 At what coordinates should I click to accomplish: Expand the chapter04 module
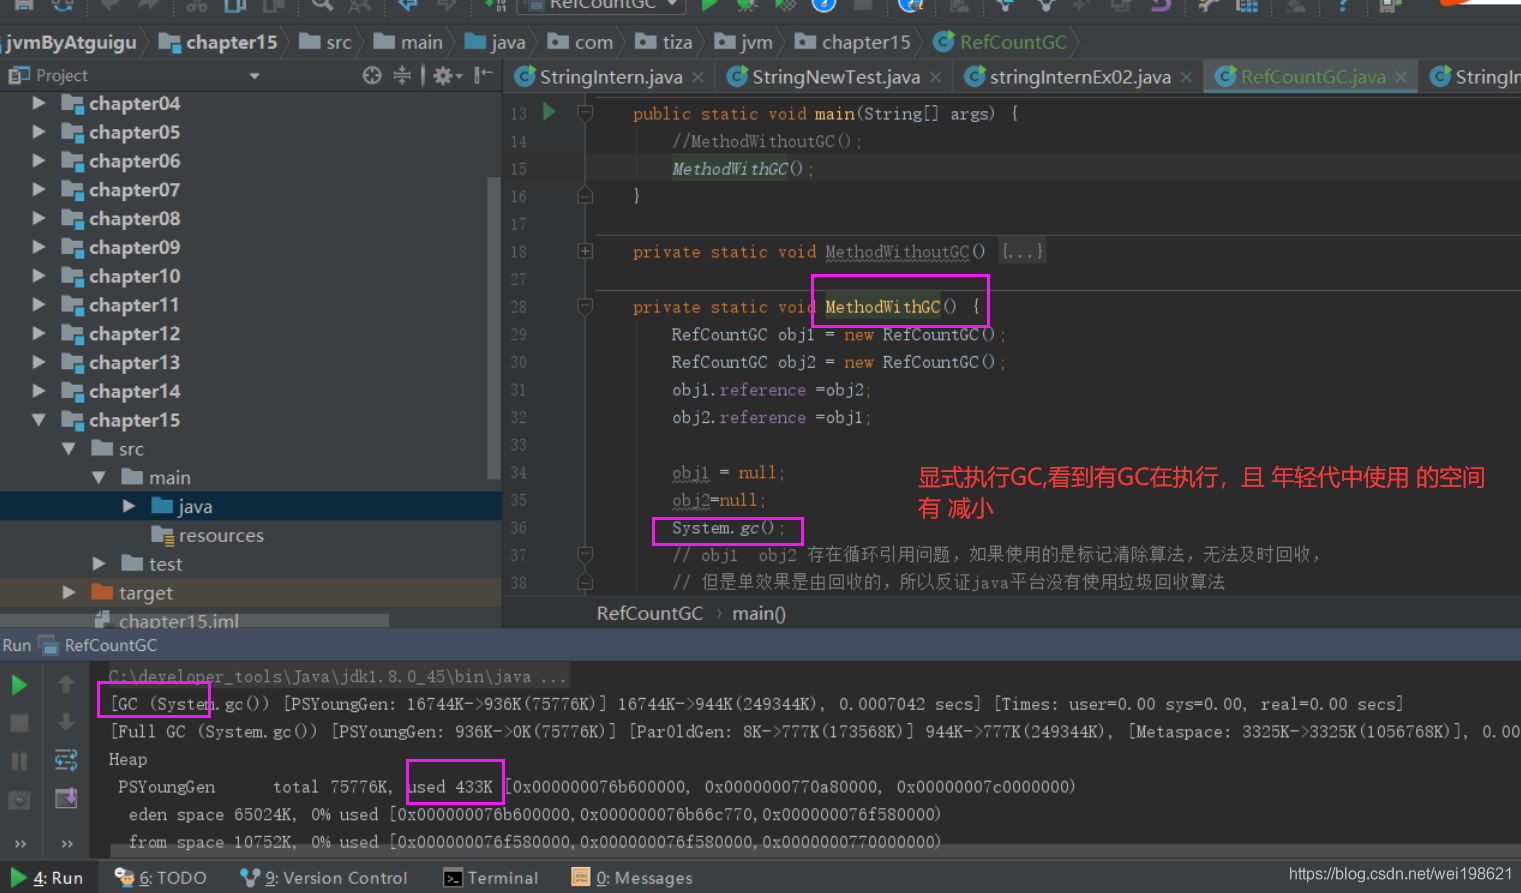[38, 103]
